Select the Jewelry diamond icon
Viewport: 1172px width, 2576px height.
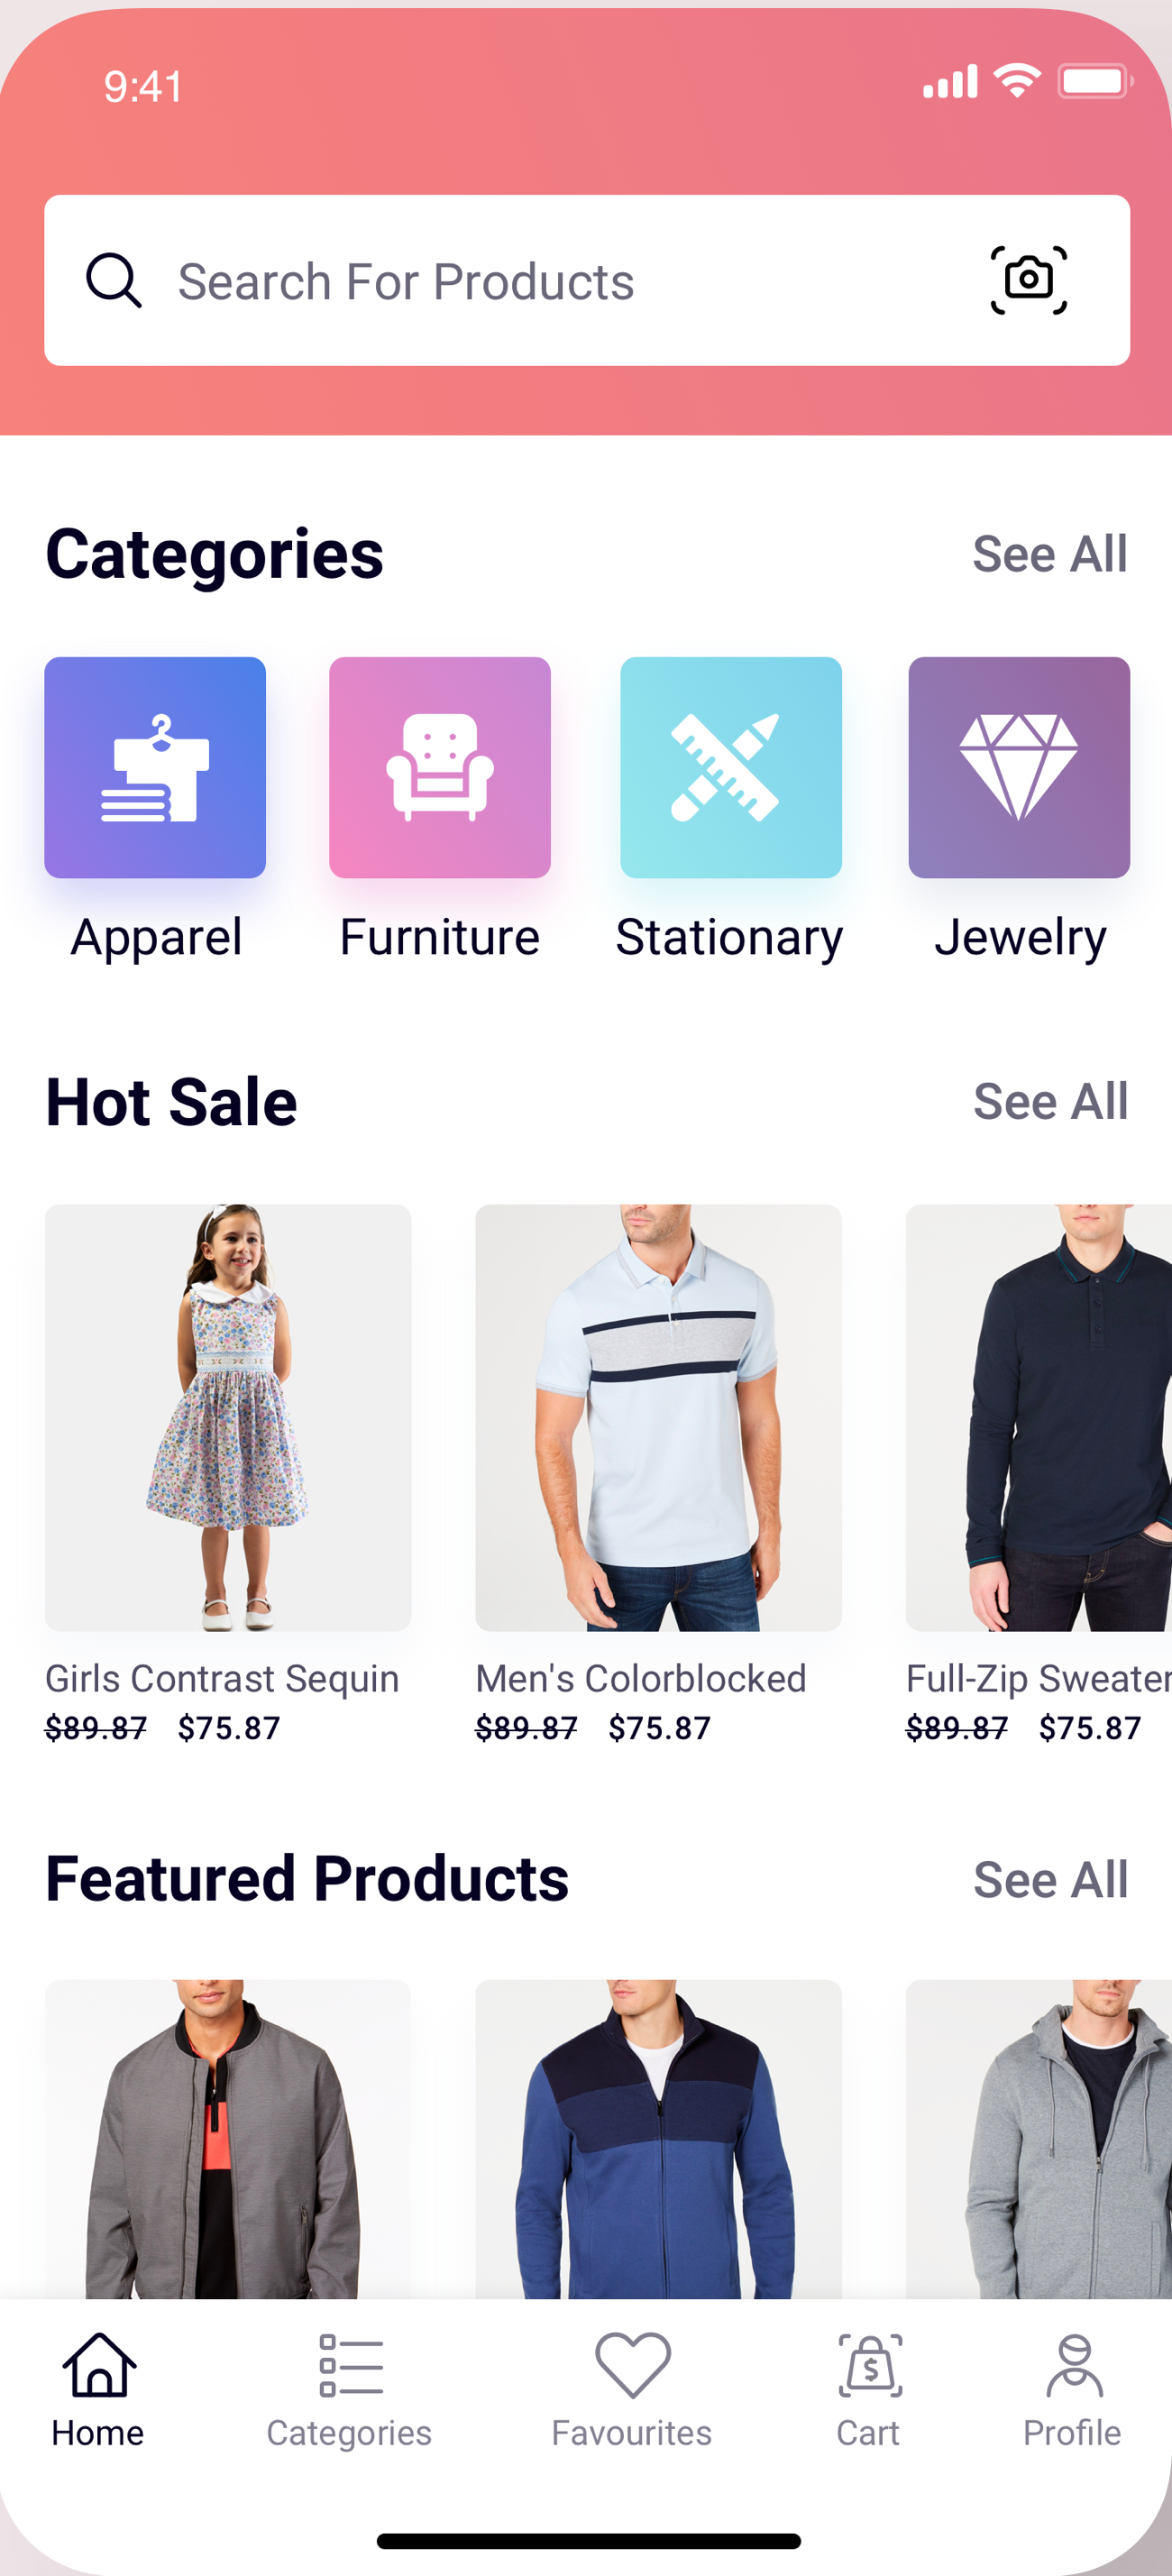click(1019, 767)
